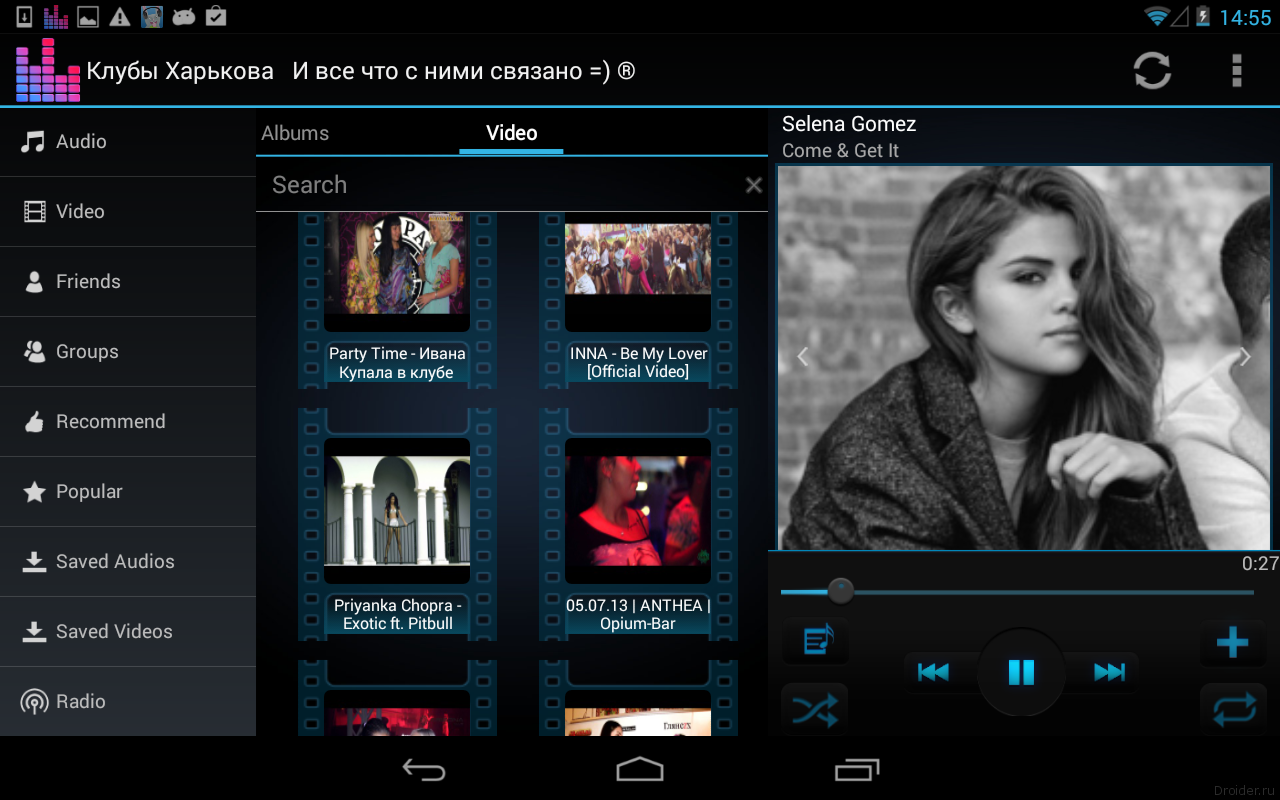Click the playback progress slider knob
This screenshot has height=800, width=1280.
coord(841,591)
